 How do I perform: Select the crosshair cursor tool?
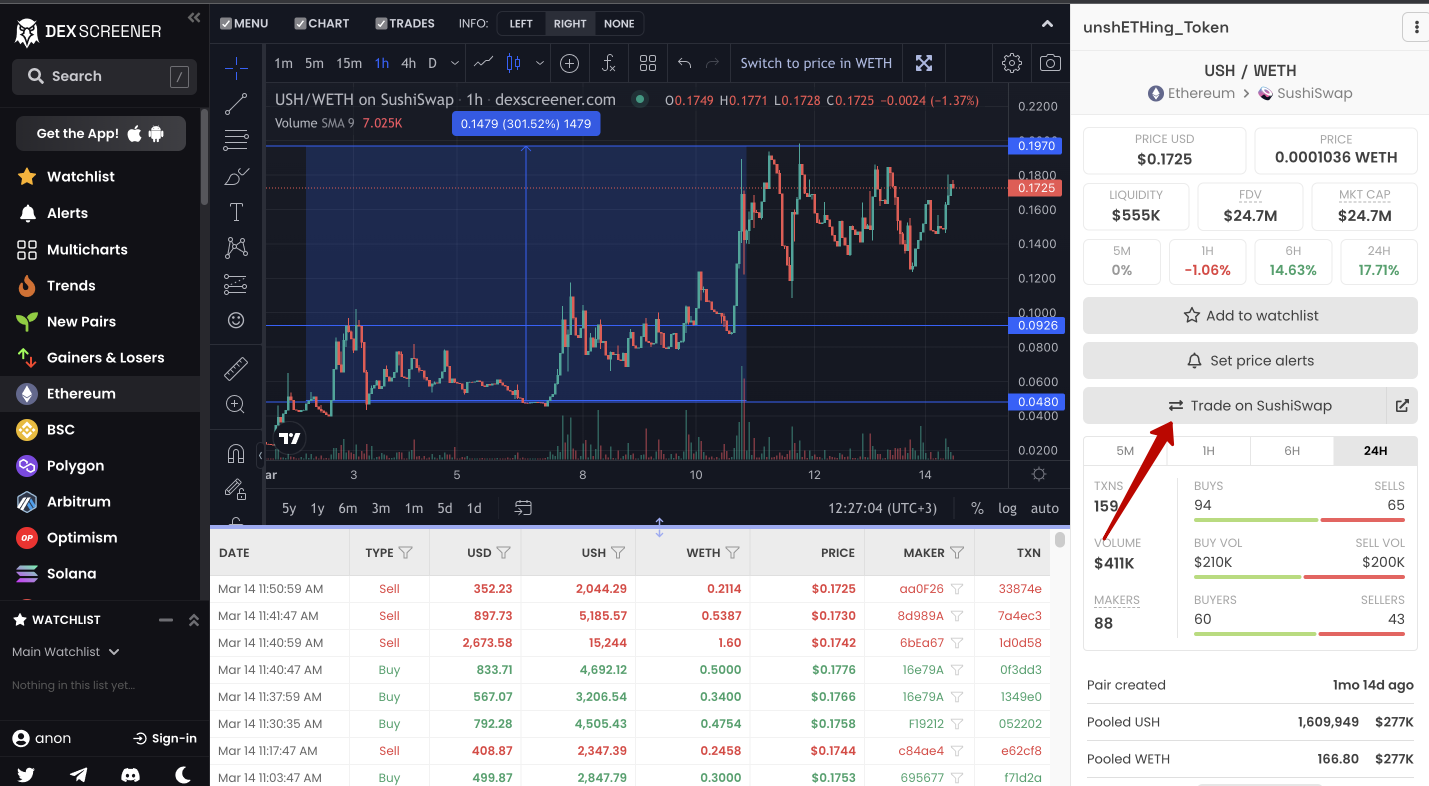[x=236, y=68]
